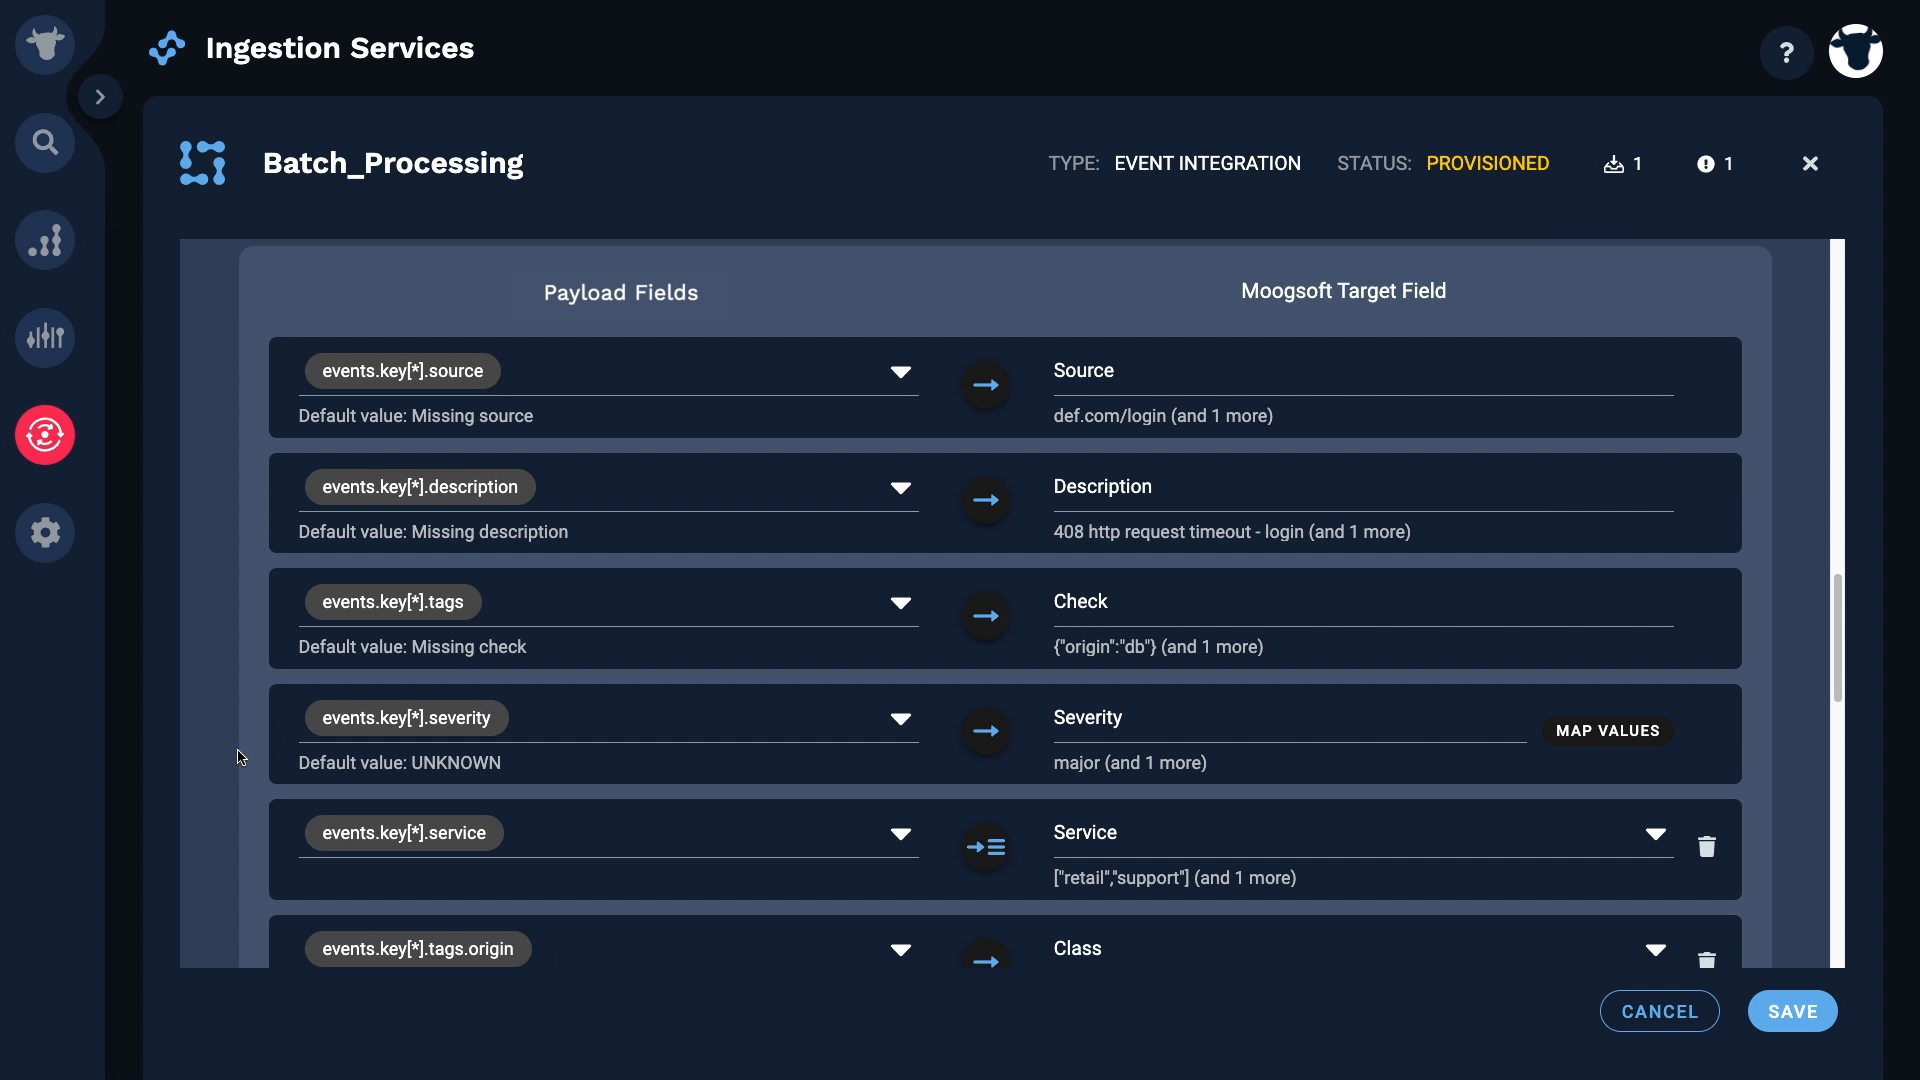Image resolution: width=1920 pixels, height=1080 pixels.
Task: Click the Severity mapping arrow icon
Action: (986, 731)
